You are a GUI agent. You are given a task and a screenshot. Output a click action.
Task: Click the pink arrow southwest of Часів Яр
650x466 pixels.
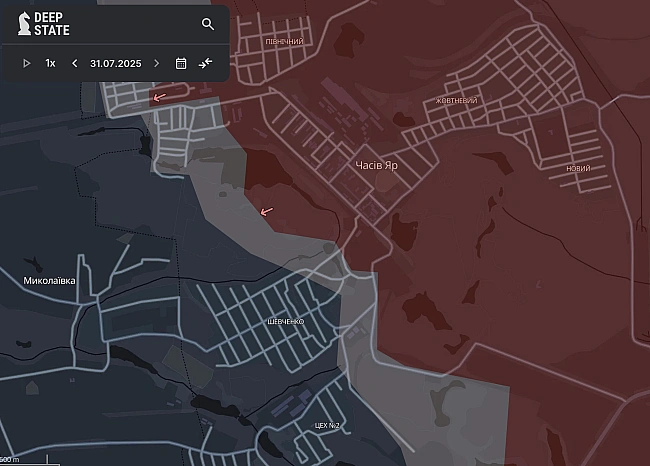click(267, 211)
